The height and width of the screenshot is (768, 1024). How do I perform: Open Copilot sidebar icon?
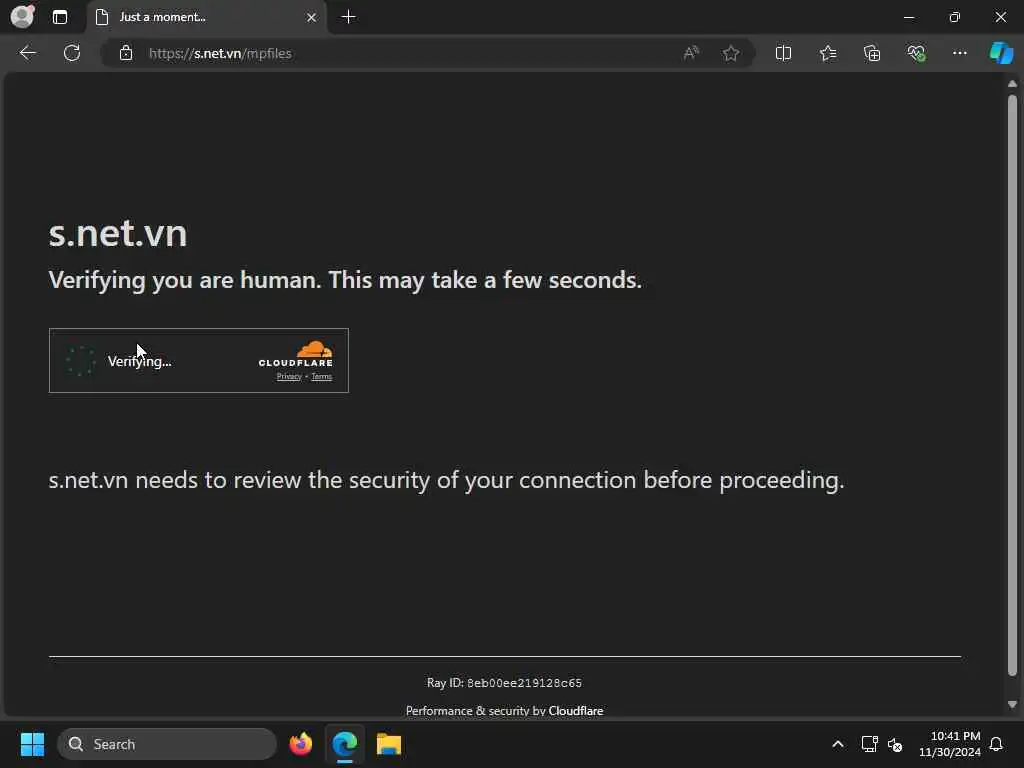point(1001,53)
